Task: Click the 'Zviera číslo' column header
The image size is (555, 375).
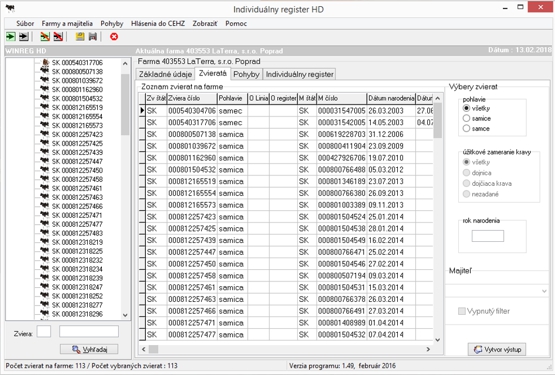Action: pyautogui.click(x=191, y=98)
